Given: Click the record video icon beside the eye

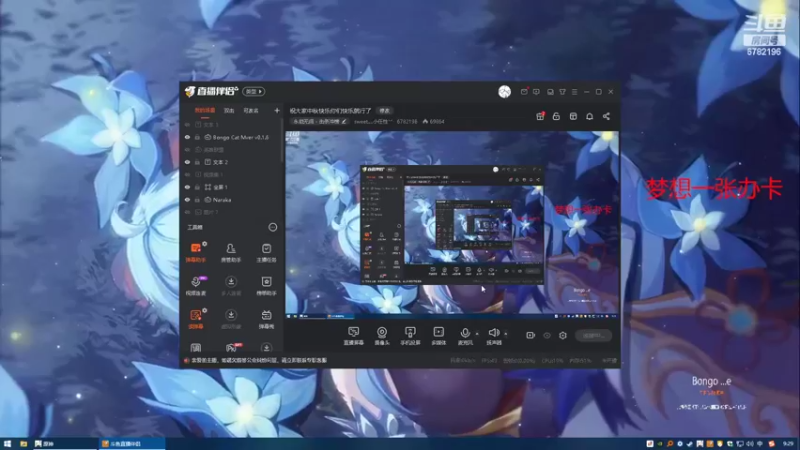Looking at the screenshot, I should [x=531, y=335].
